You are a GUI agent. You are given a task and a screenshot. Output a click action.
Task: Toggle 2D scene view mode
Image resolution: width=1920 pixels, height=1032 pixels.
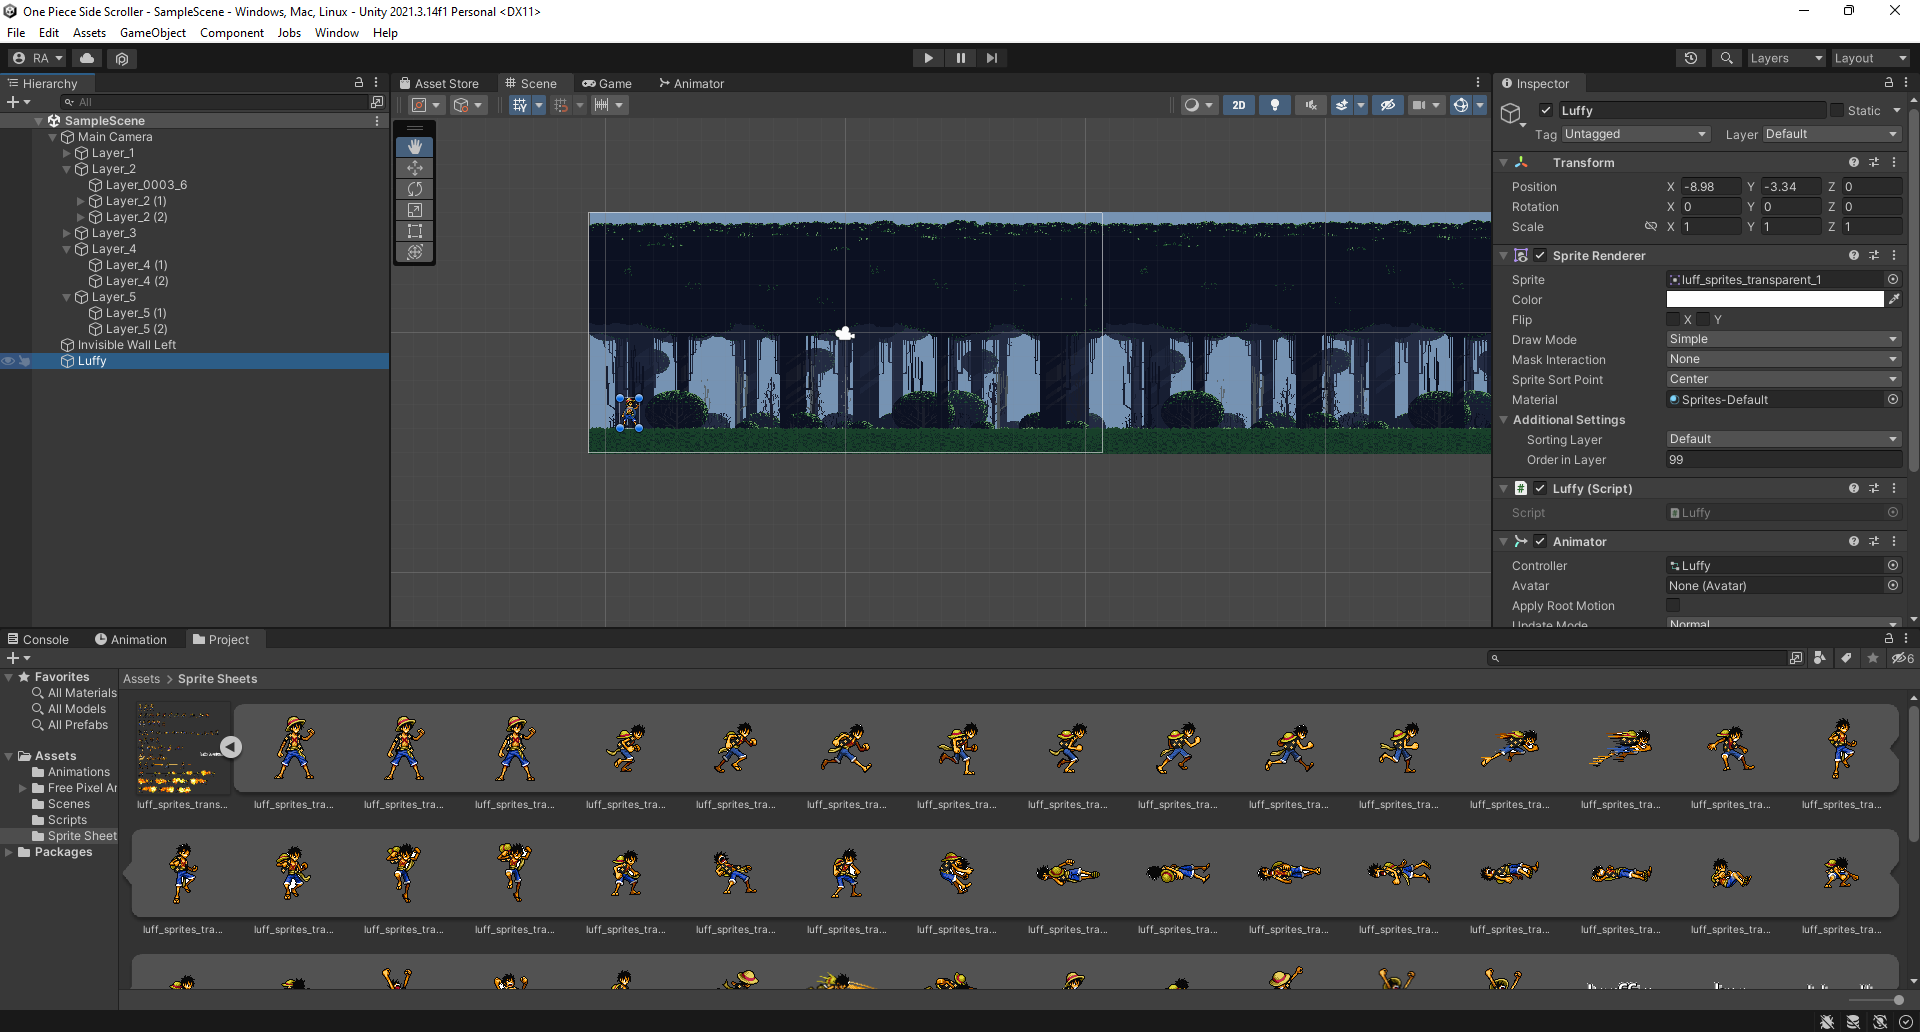[1239, 105]
